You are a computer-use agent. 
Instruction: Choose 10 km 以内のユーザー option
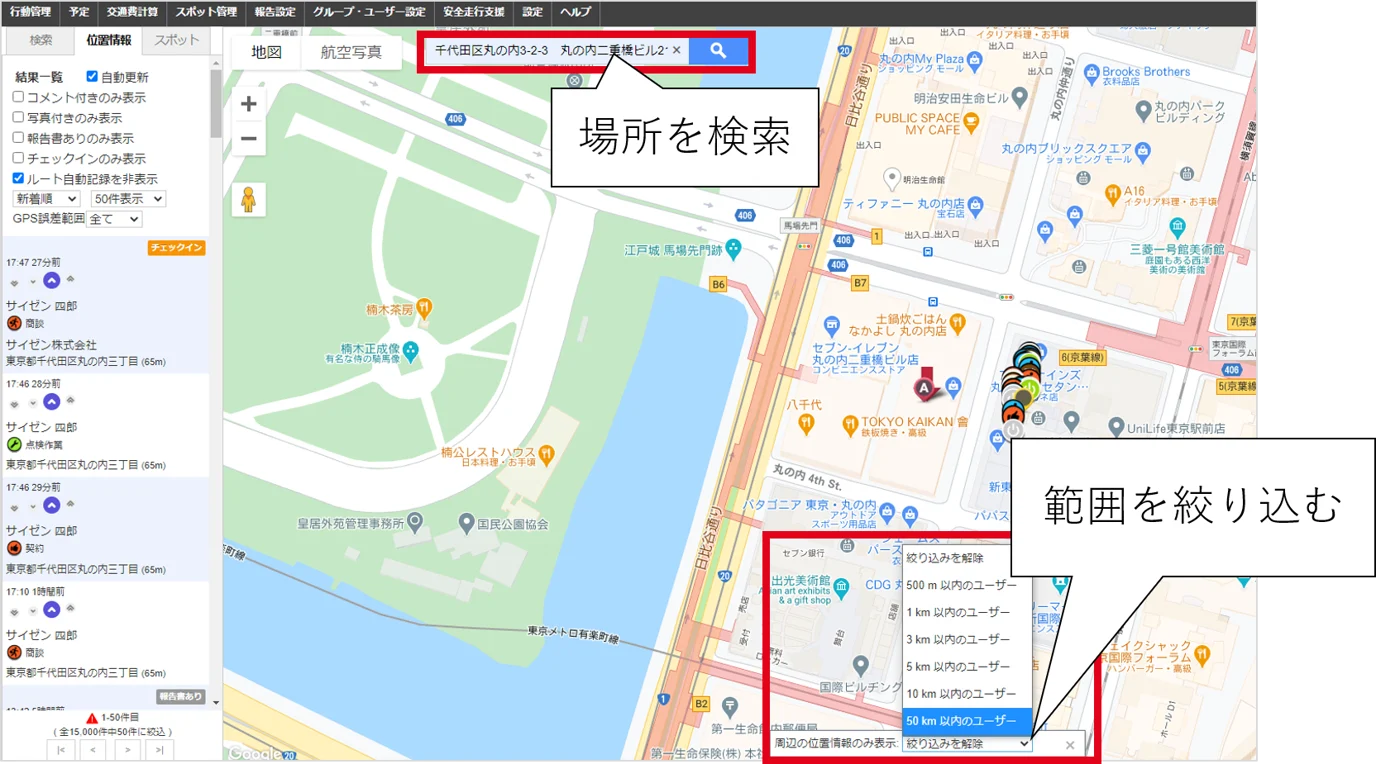pyautogui.click(x=967, y=693)
